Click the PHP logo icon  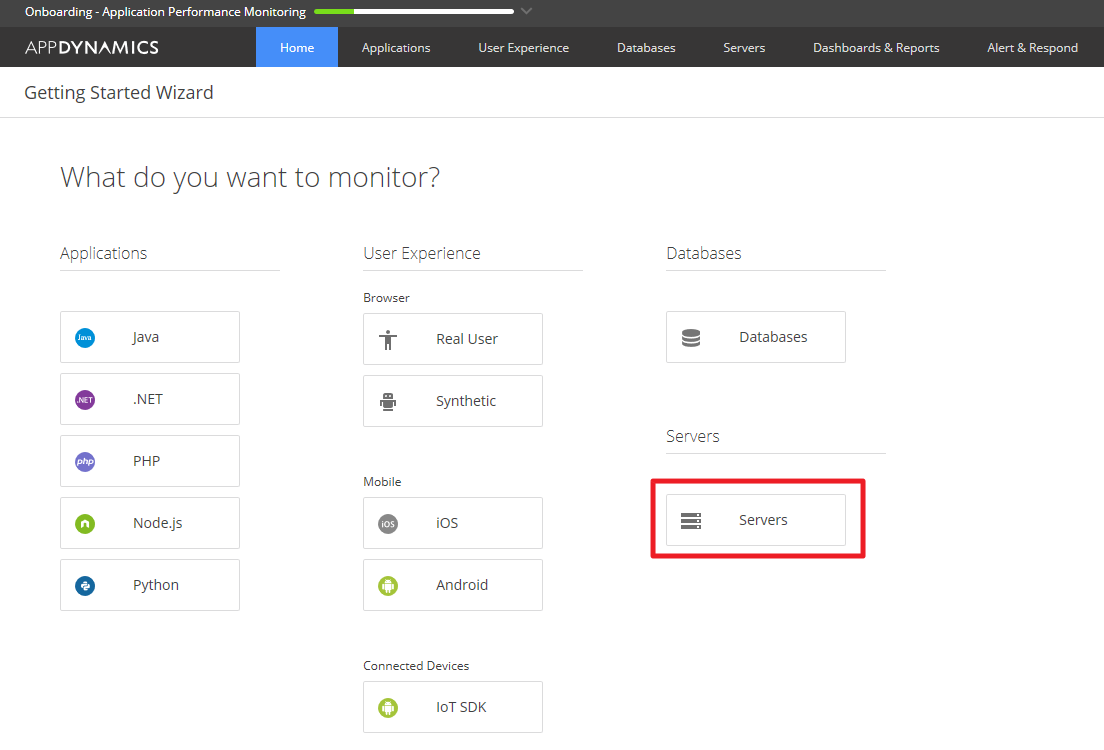[x=85, y=461]
